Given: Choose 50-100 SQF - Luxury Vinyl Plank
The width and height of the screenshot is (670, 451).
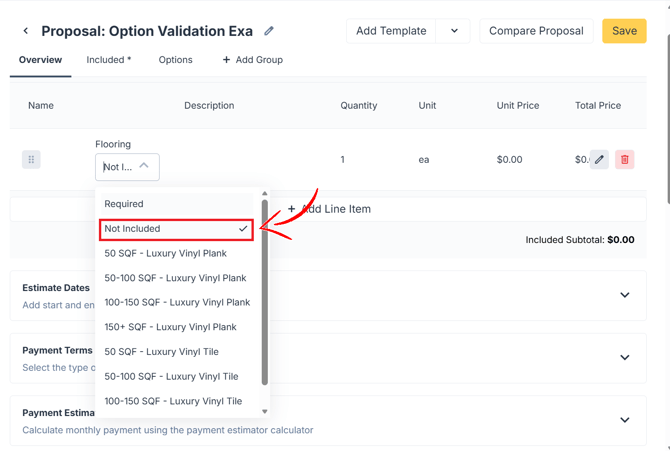Looking at the screenshot, I should coord(175,278).
